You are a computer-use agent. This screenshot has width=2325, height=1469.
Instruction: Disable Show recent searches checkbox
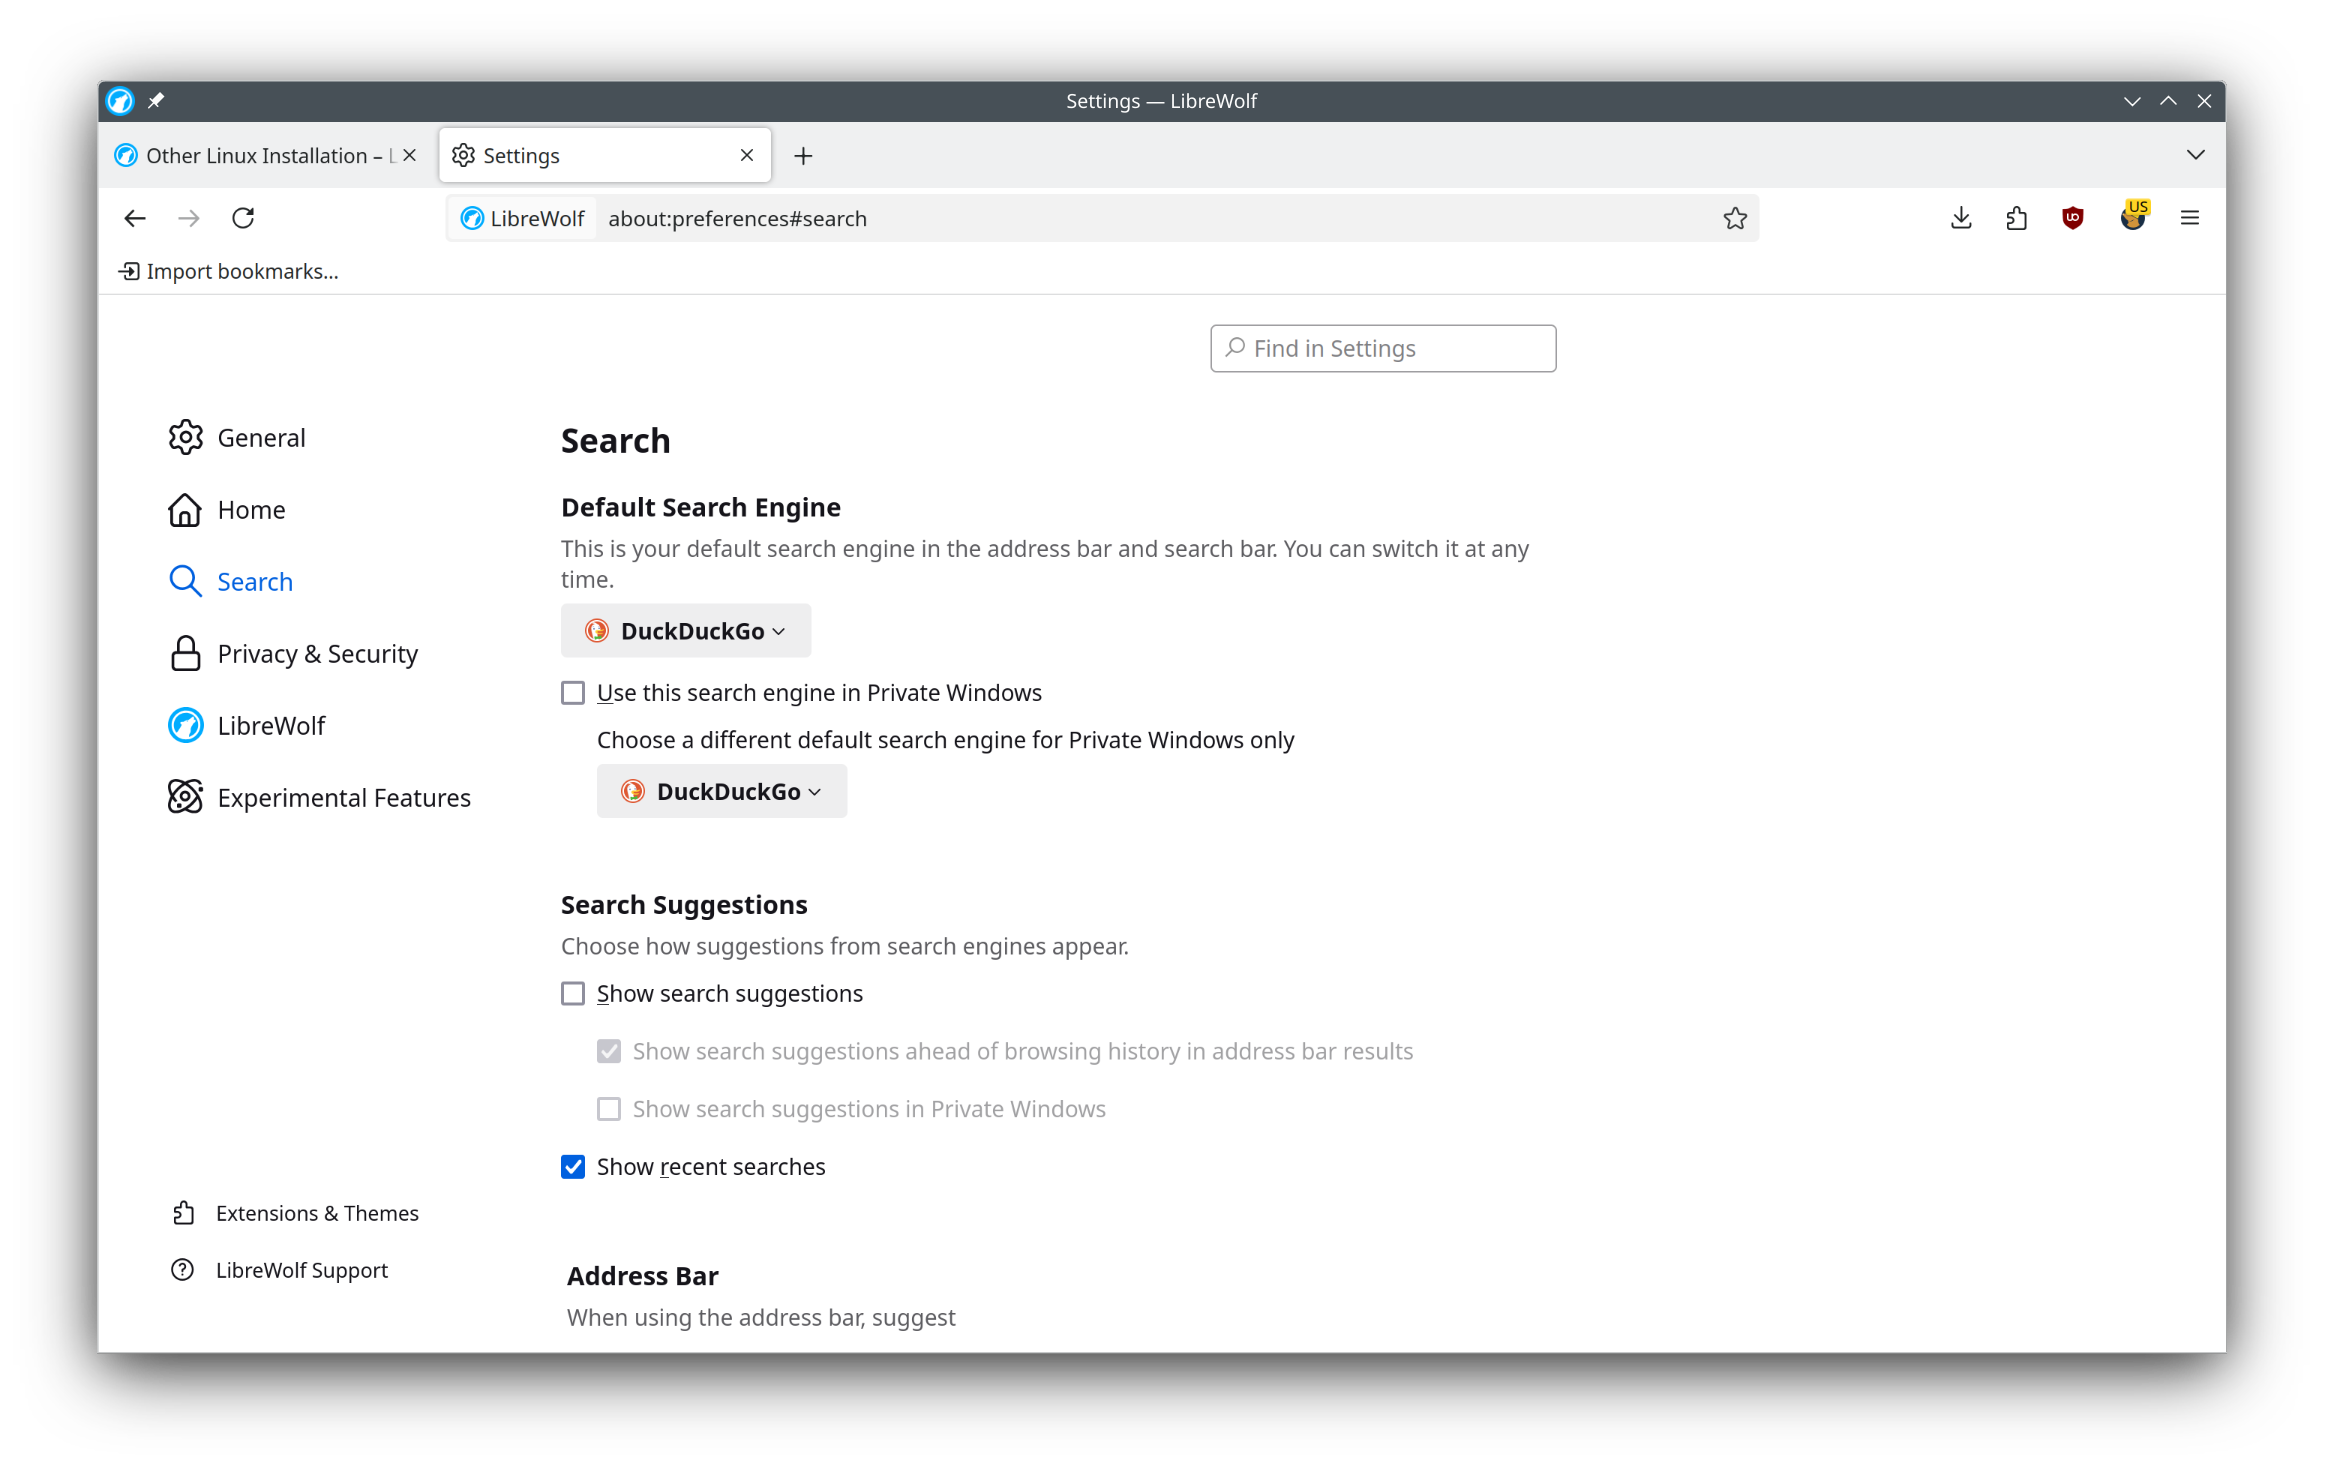(574, 1166)
